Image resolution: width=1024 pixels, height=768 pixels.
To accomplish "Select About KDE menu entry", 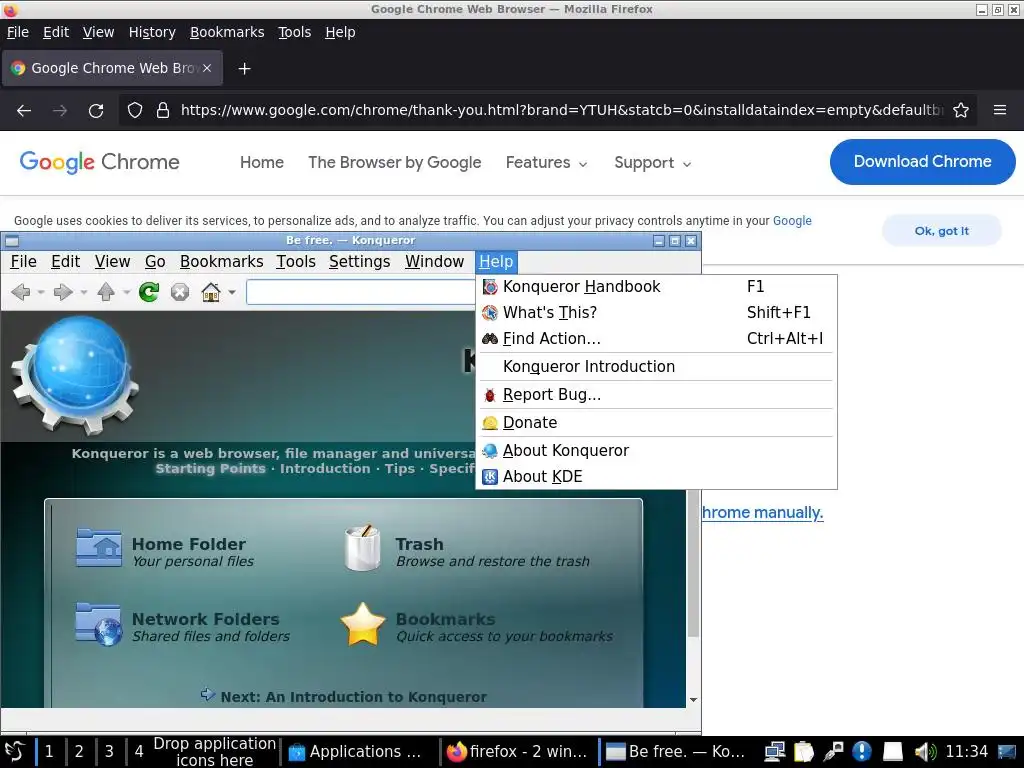I will [x=656, y=477].
